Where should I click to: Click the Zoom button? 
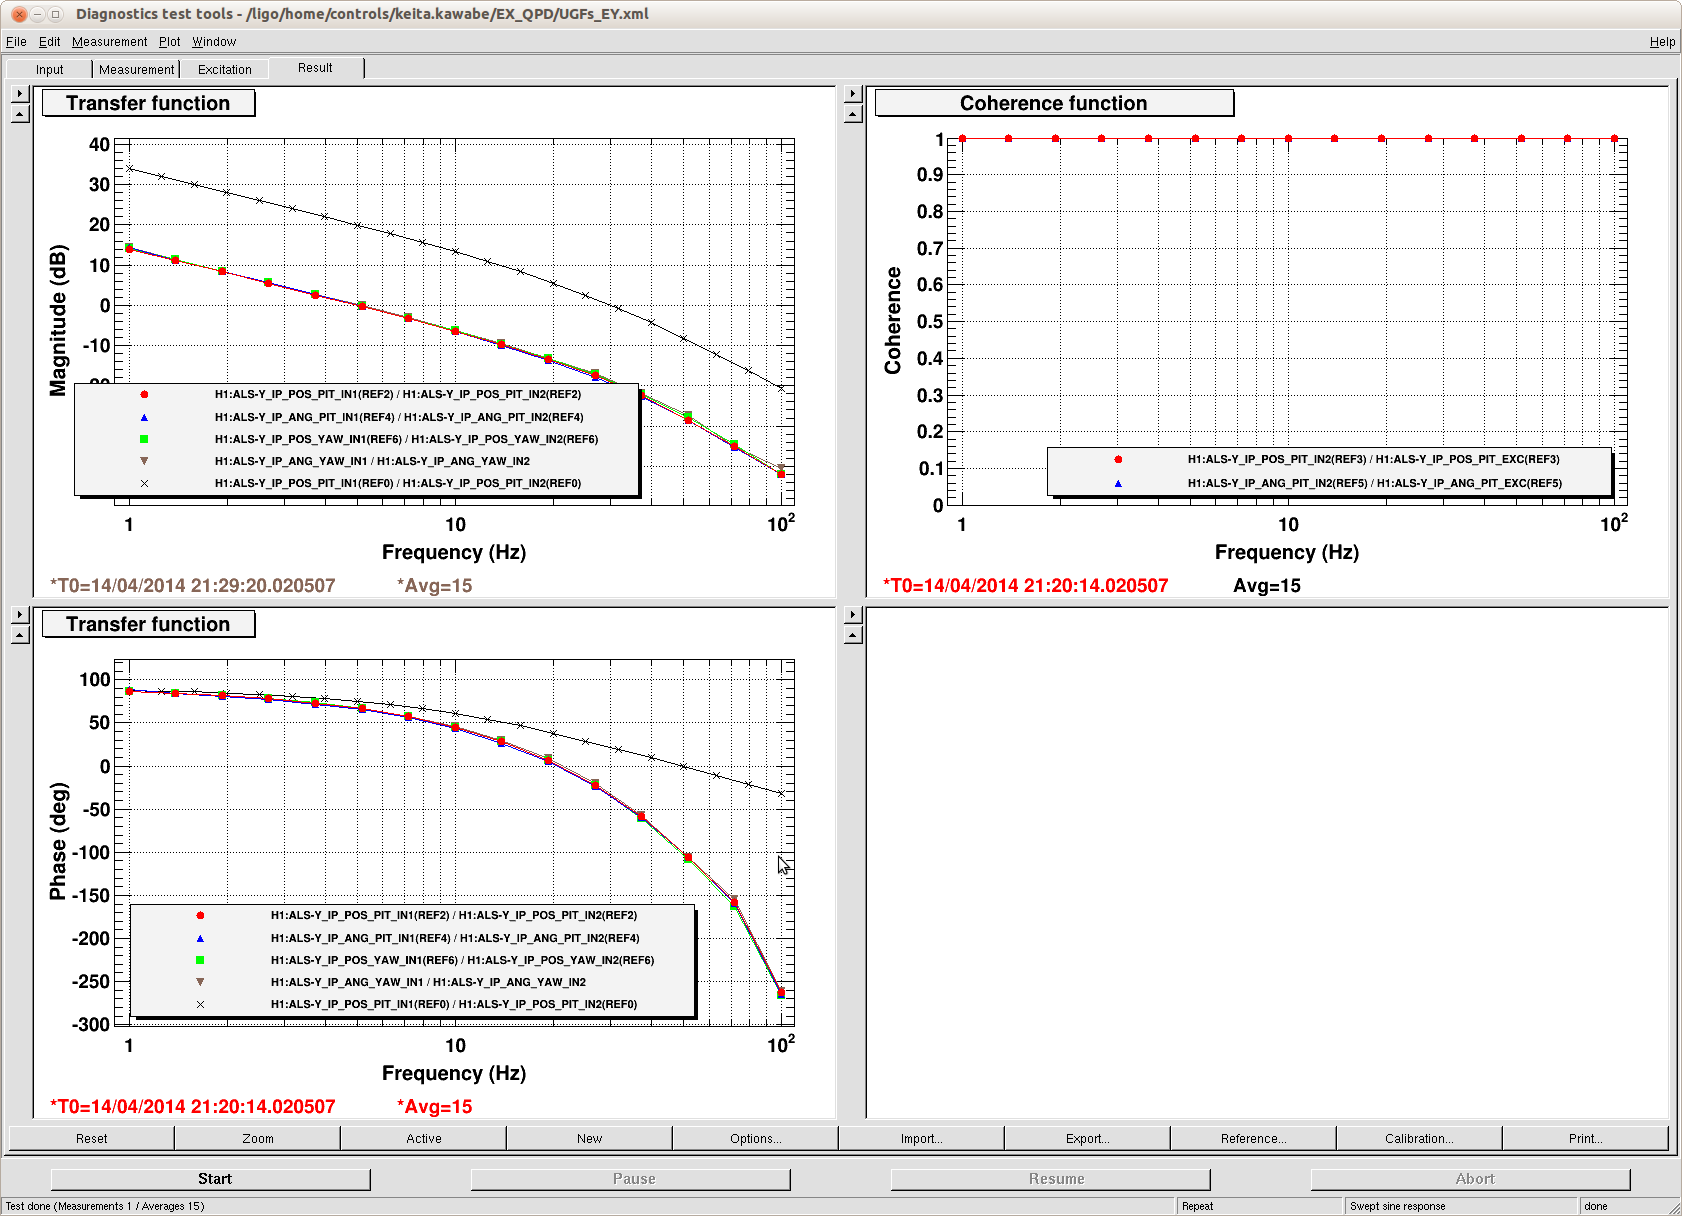click(257, 1138)
